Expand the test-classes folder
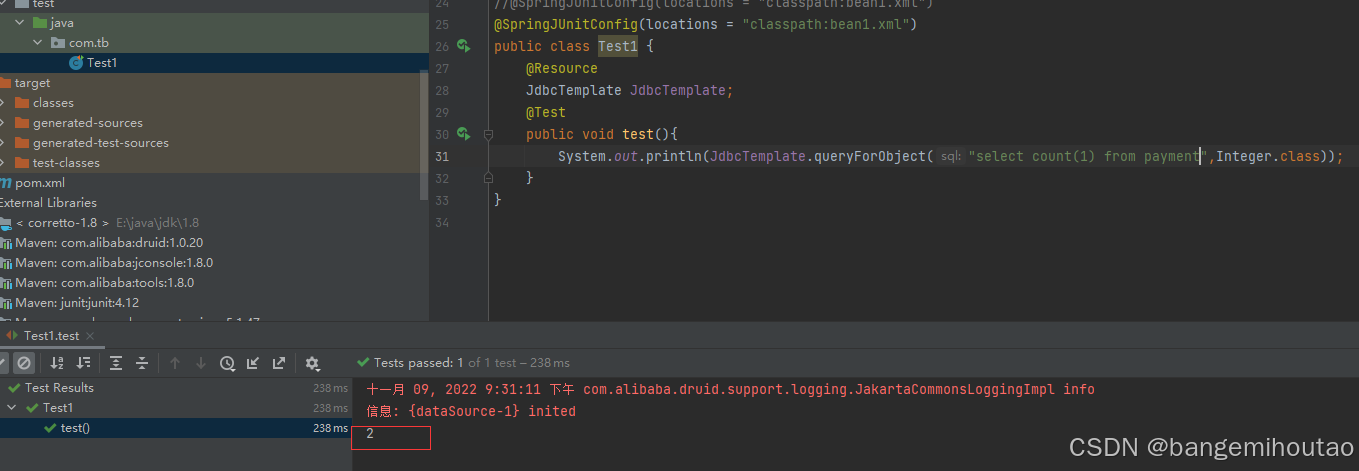This screenshot has height=471, width=1359. click(x=2, y=162)
